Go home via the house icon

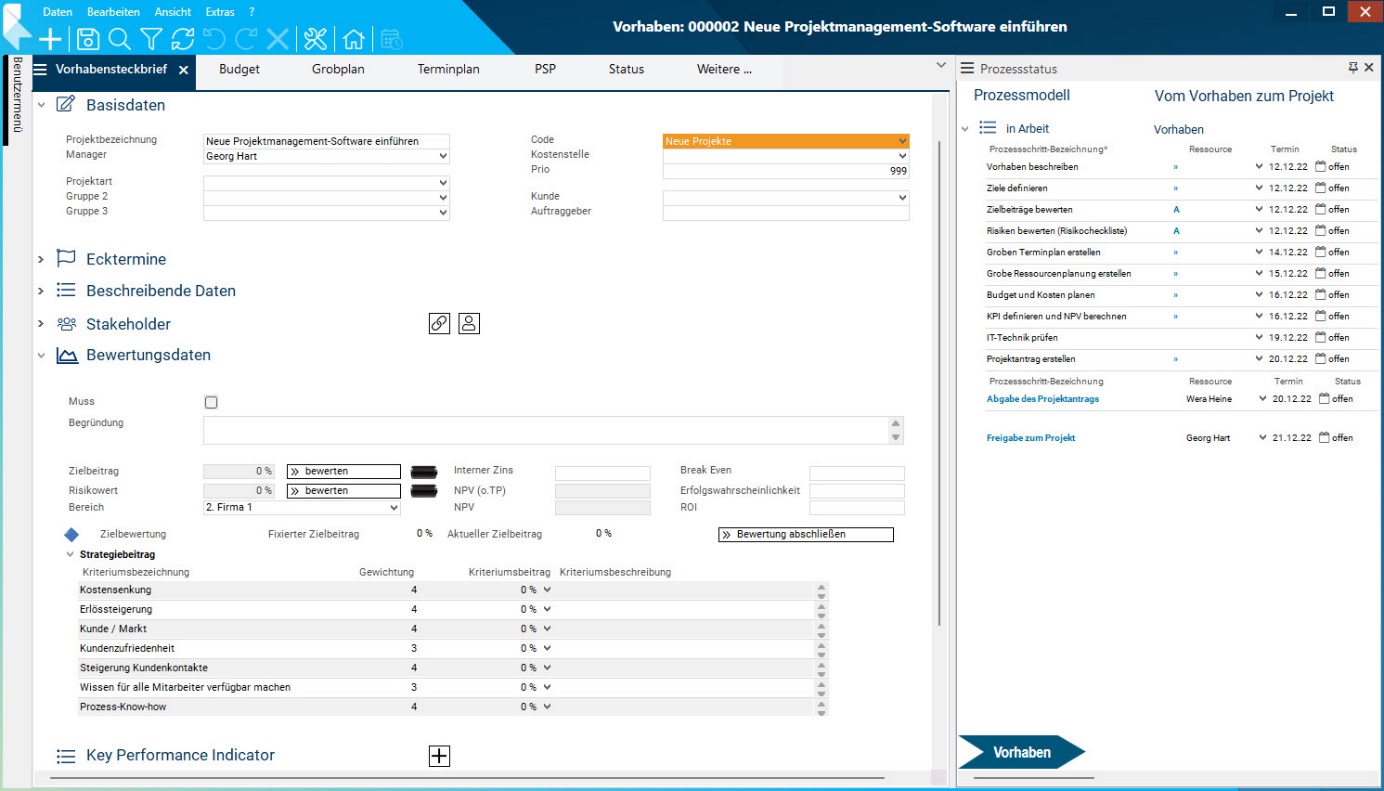coord(353,39)
